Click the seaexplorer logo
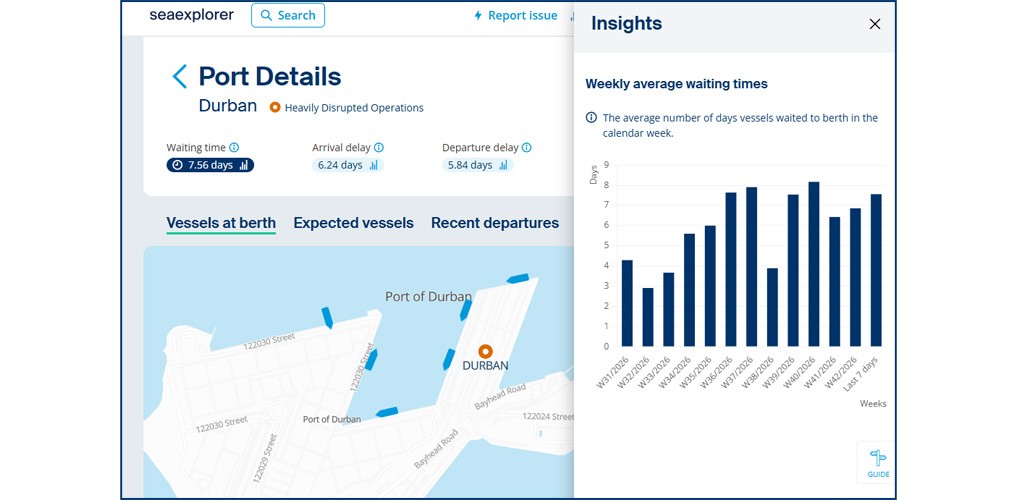This screenshot has width=1017, height=500. (191, 15)
